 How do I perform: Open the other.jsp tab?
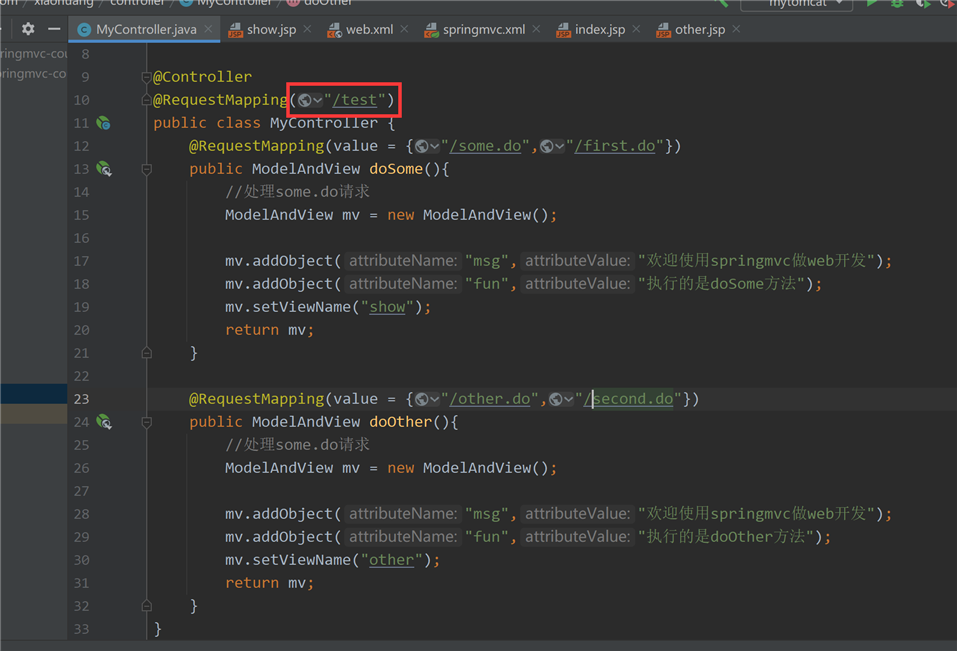point(700,29)
